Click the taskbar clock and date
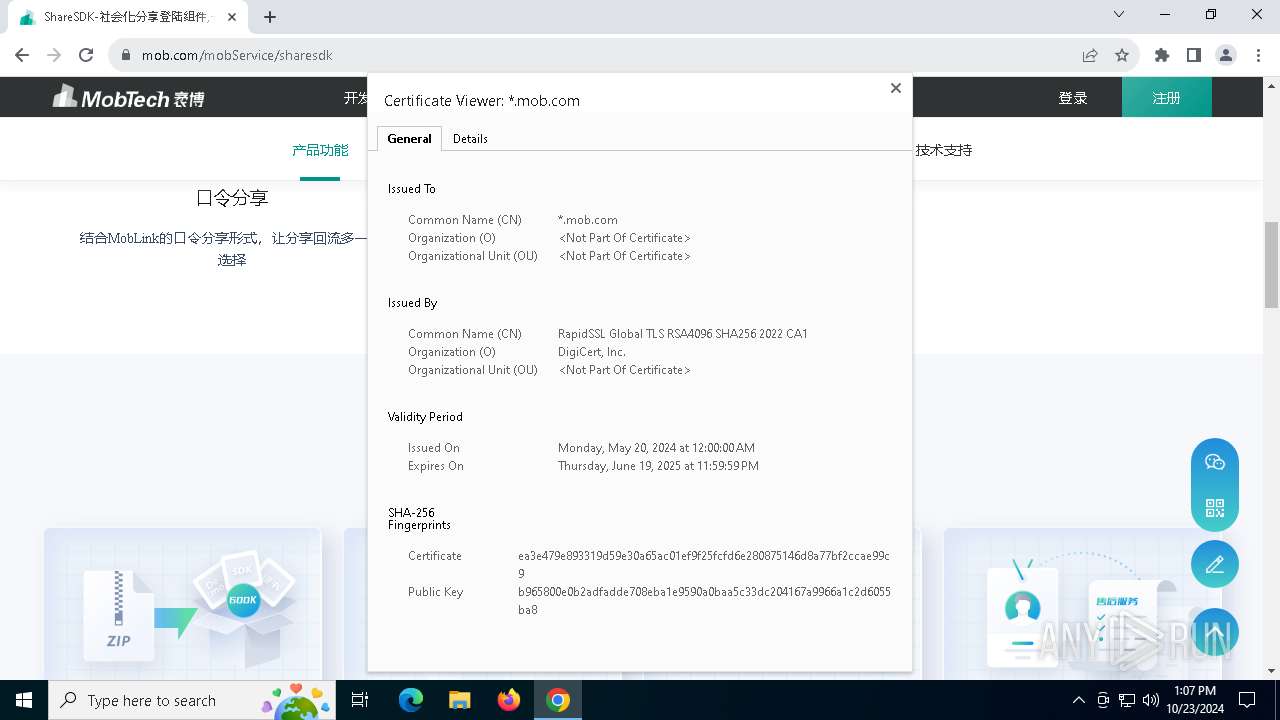 pyautogui.click(x=1194, y=700)
